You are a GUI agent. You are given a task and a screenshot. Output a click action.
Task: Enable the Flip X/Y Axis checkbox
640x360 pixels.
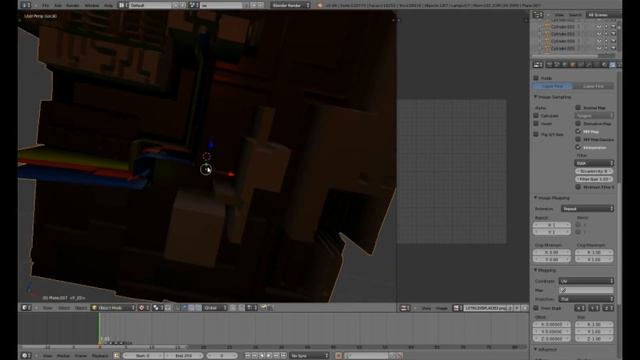point(536,134)
